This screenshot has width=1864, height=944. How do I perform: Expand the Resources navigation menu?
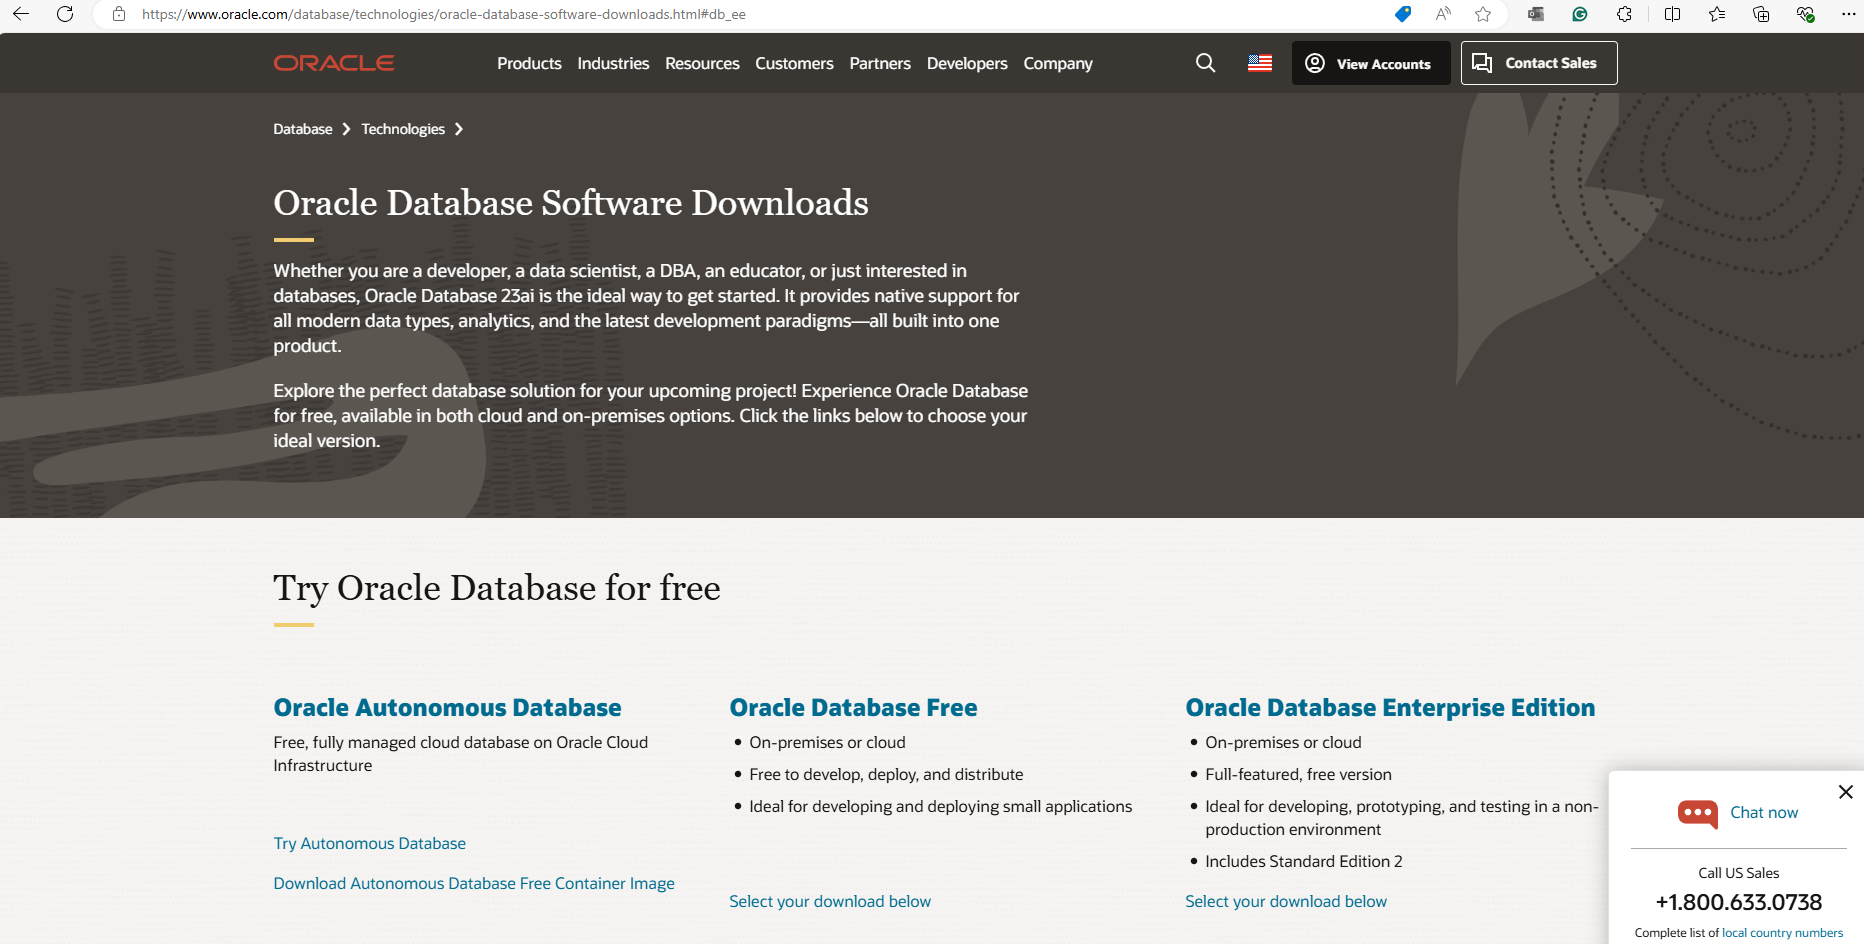coord(702,62)
